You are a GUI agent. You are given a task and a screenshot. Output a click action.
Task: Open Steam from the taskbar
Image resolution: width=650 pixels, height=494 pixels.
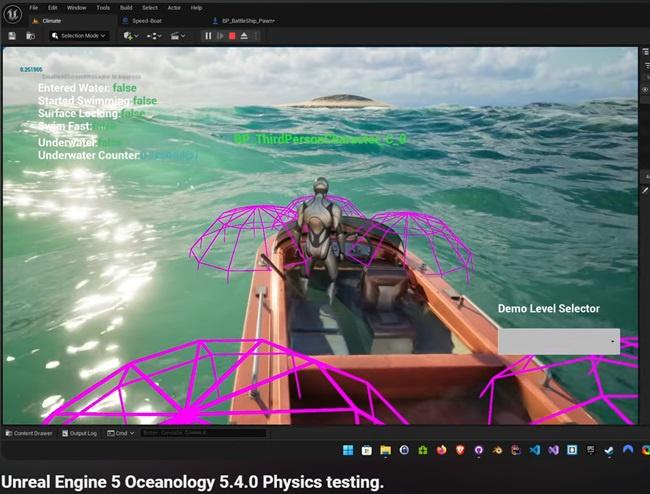[609, 450]
